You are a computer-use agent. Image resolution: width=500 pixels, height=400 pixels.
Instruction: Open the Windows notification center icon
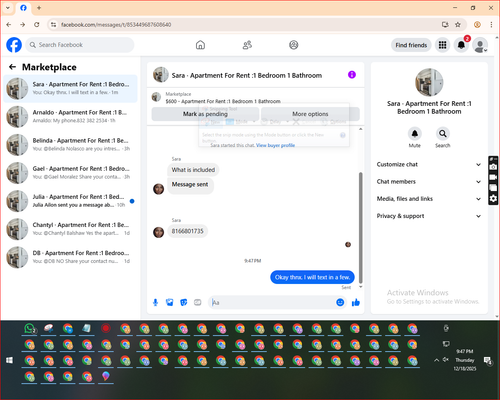click(x=488, y=360)
